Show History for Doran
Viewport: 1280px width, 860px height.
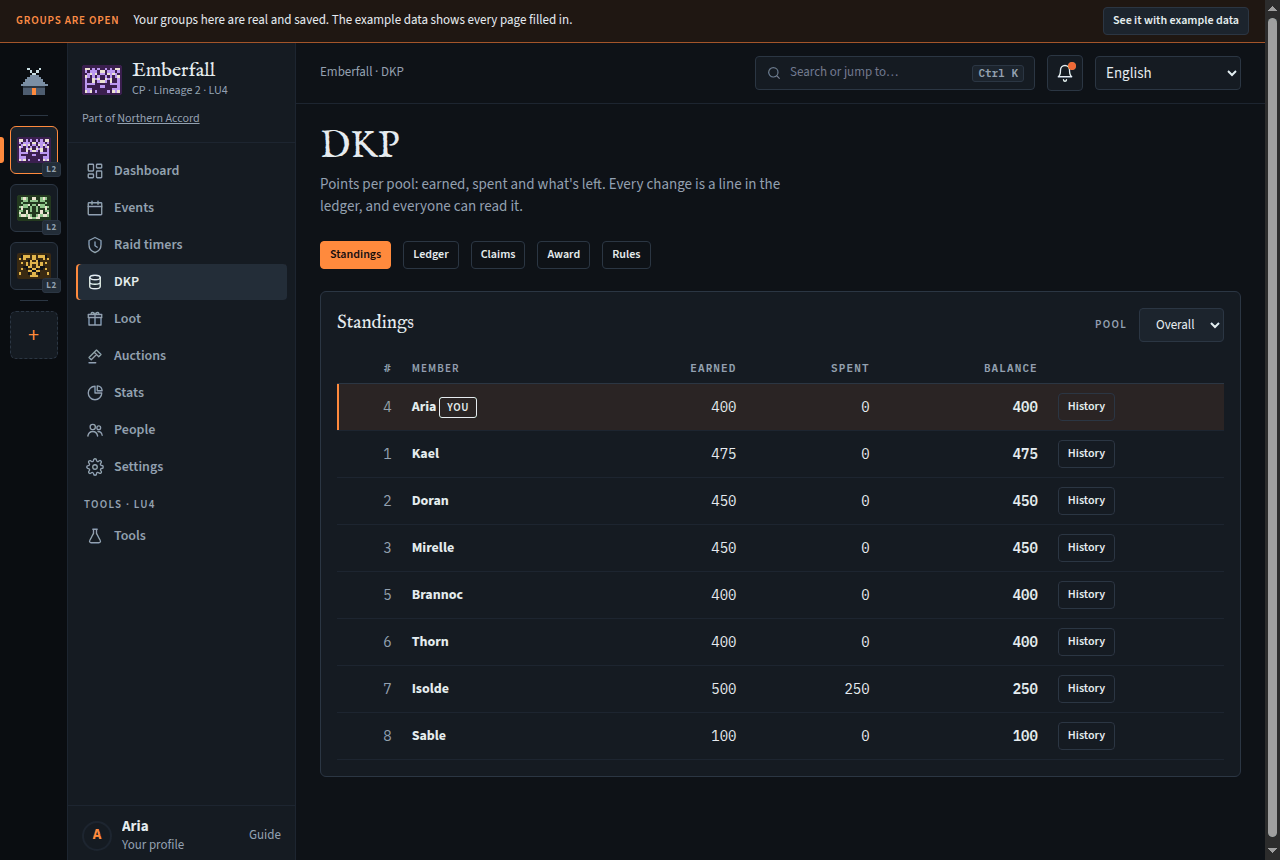point(1086,501)
